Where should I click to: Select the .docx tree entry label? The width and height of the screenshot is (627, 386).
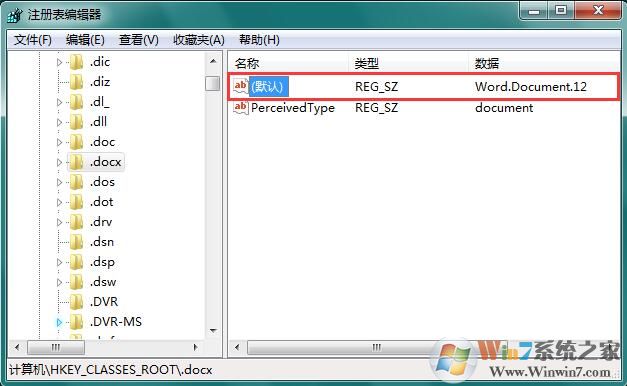point(106,162)
